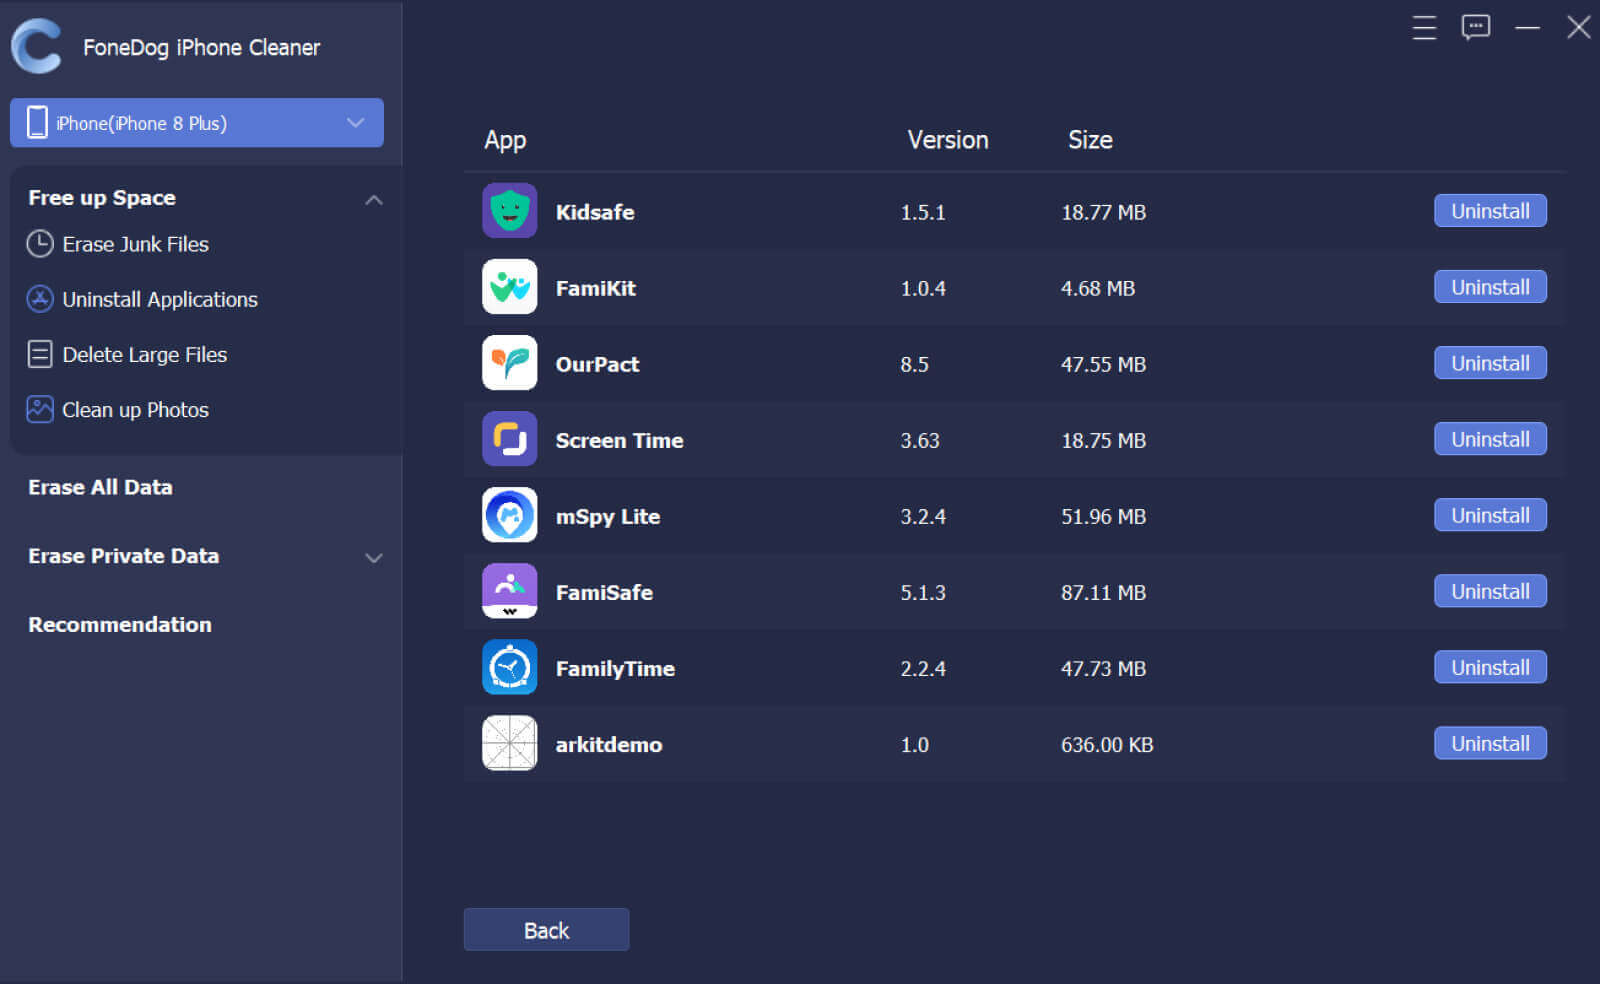Uninstall the FamiKit app

coord(1490,287)
